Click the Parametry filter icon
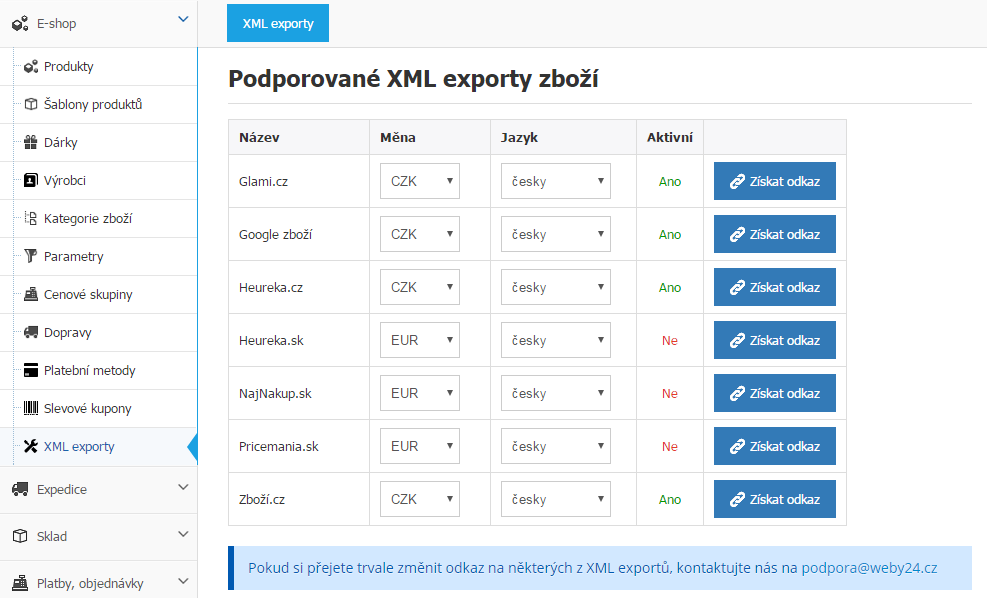 click(x=31, y=256)
